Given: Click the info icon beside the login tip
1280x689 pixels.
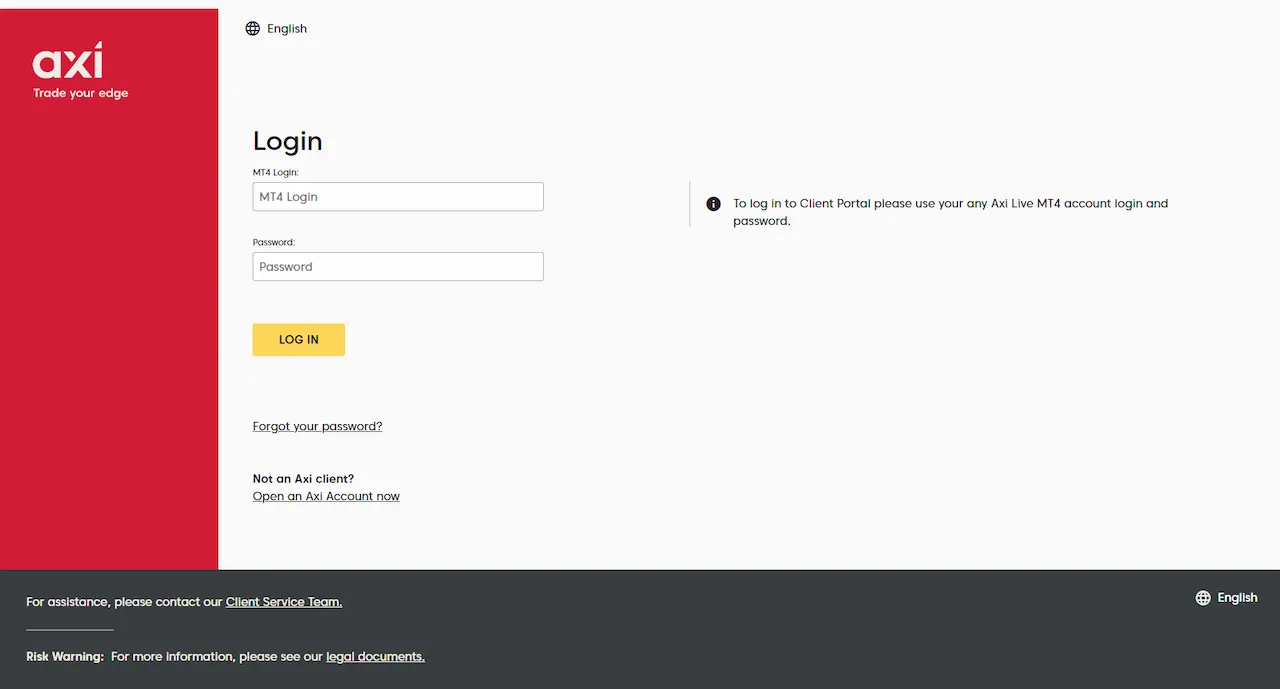Looking at the screenshot, I should pyautogui.click(x=713, y=203).
